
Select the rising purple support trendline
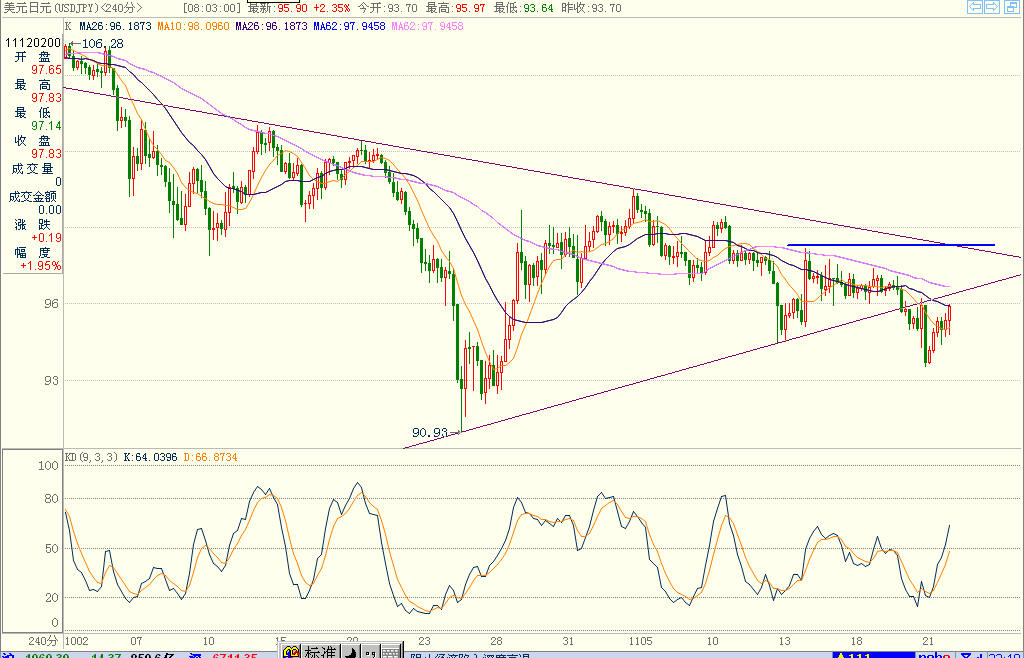712,362
